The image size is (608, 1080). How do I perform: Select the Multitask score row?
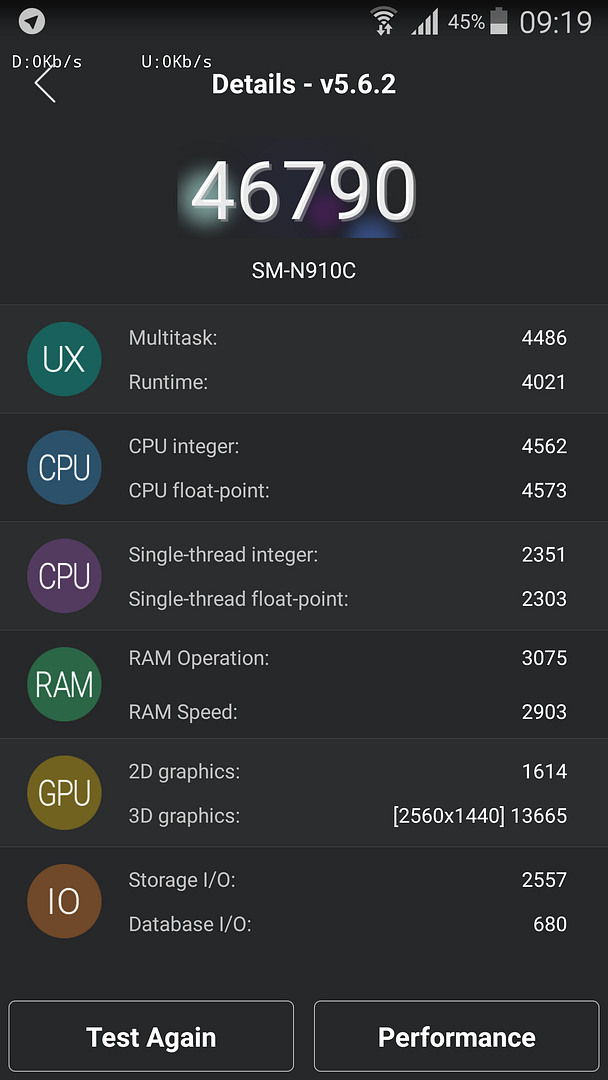347,338
